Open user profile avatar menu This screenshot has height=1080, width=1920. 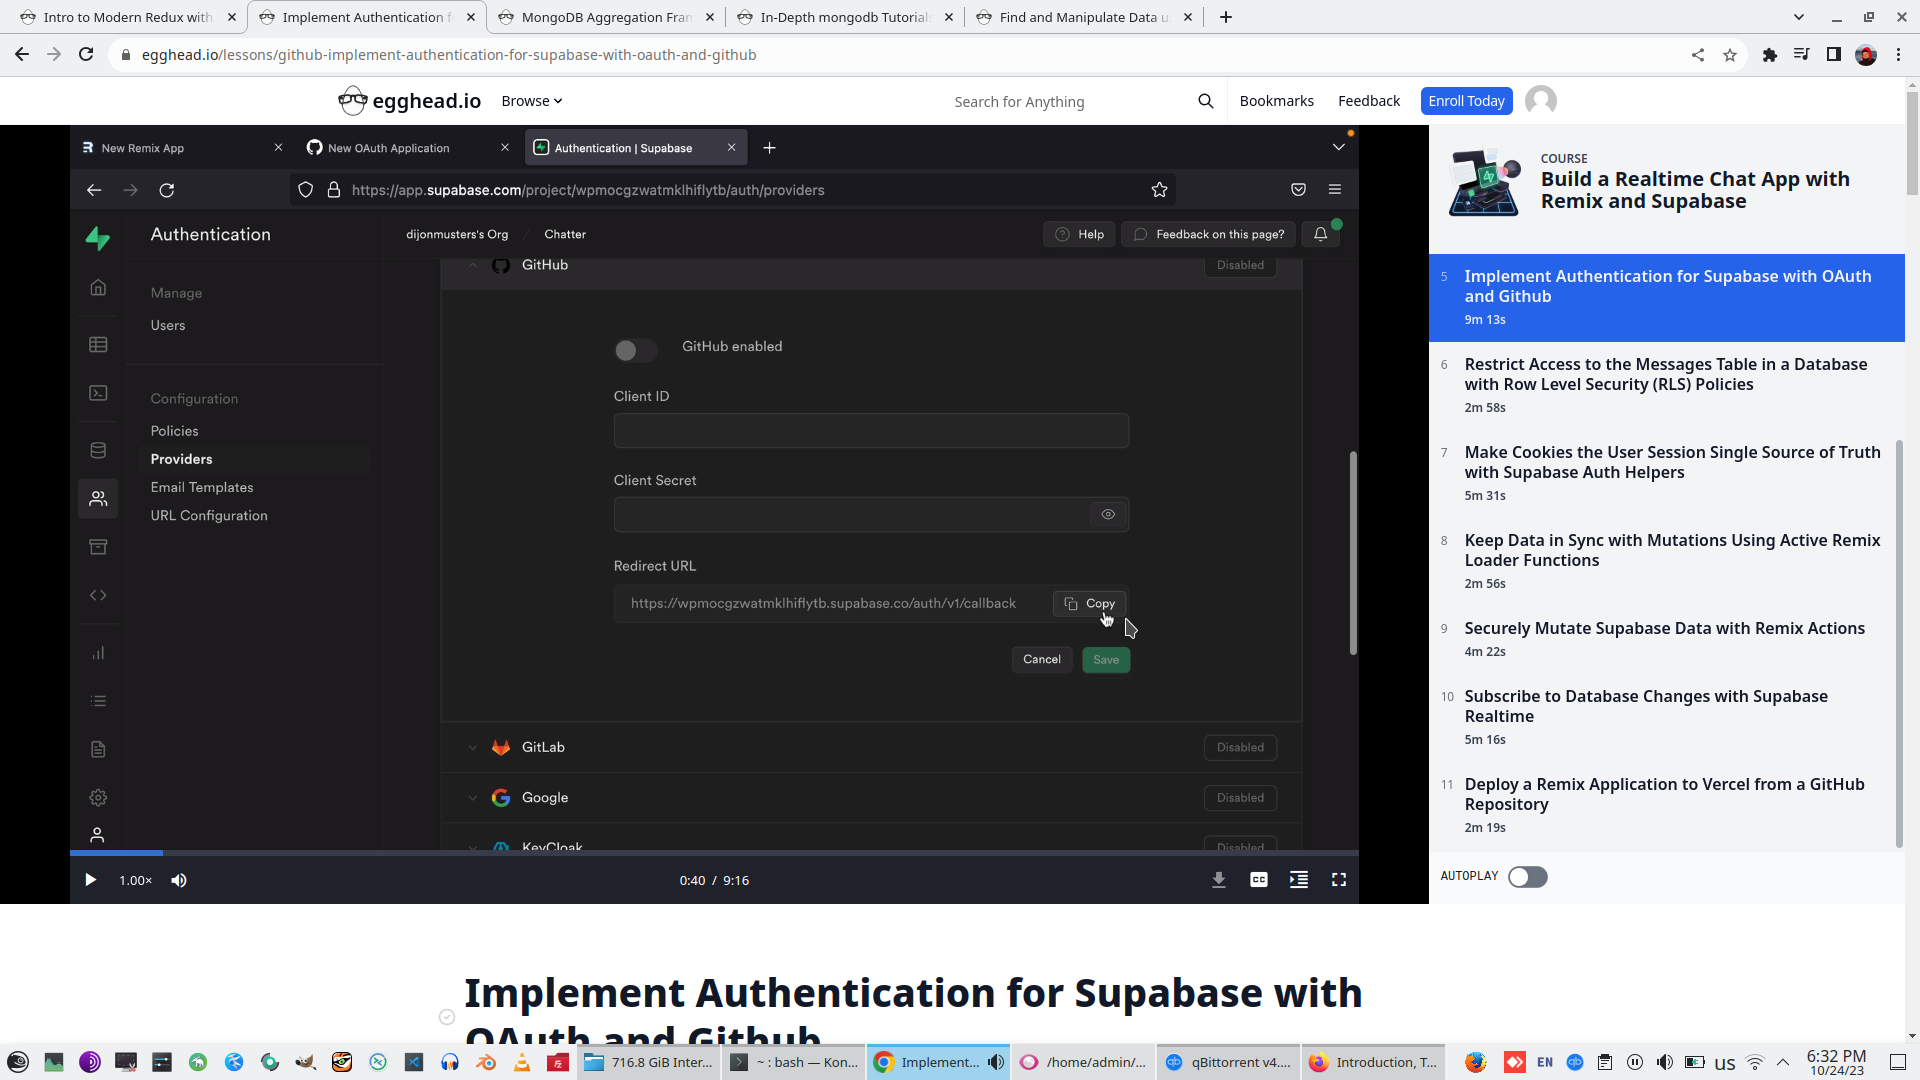[1540, 101]
